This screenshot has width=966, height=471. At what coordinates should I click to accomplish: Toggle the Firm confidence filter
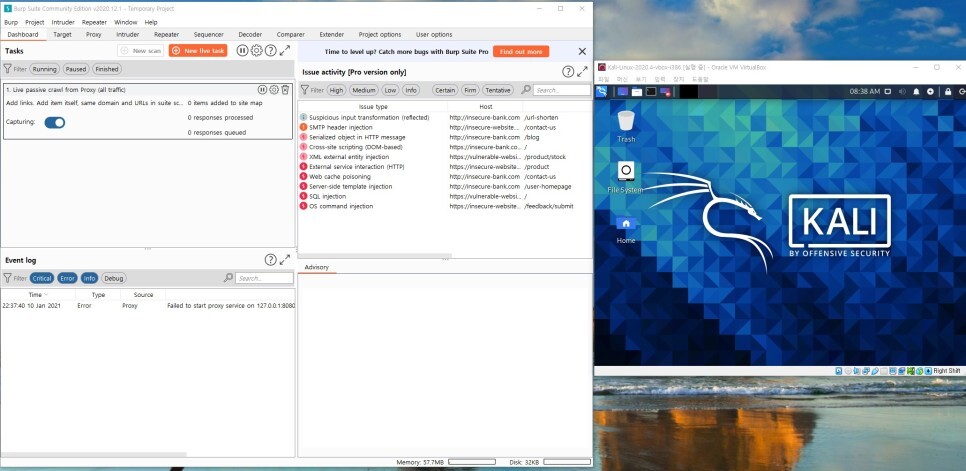[470, 90]
